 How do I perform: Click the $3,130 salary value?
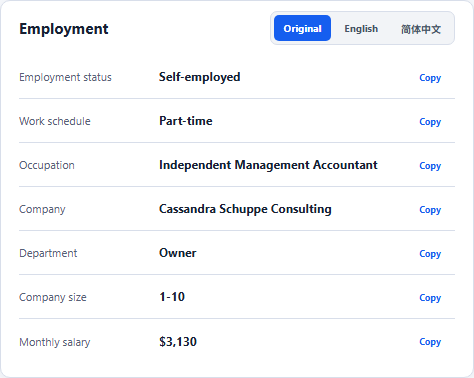tap(178, 342)
